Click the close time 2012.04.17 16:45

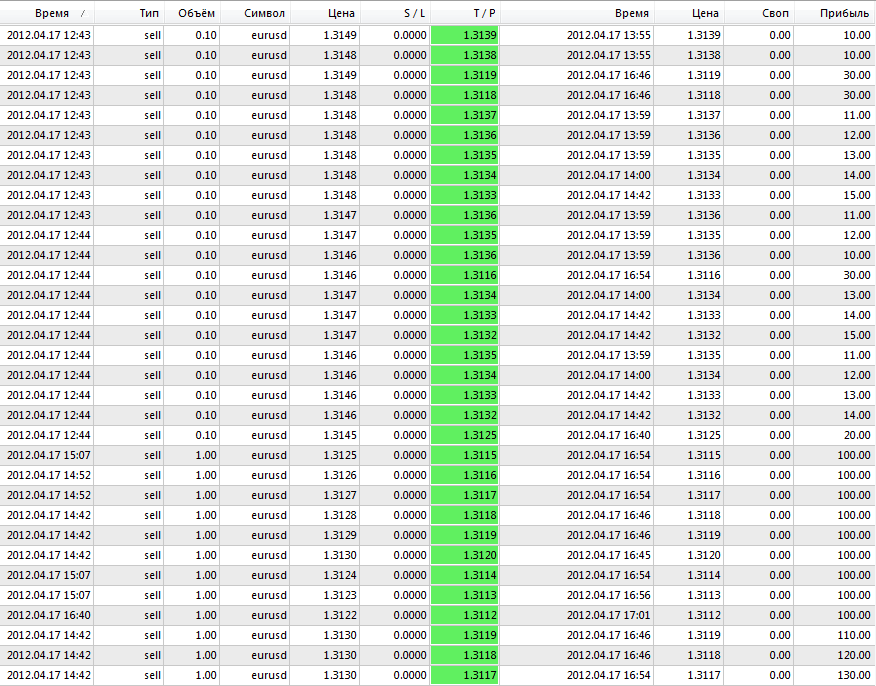point(608,555)
